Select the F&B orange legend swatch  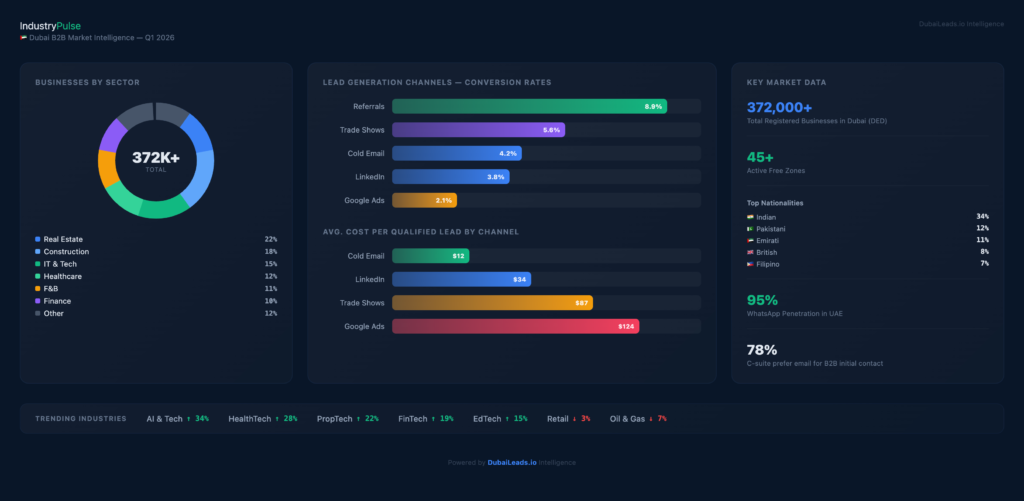(x=38, y=289)
